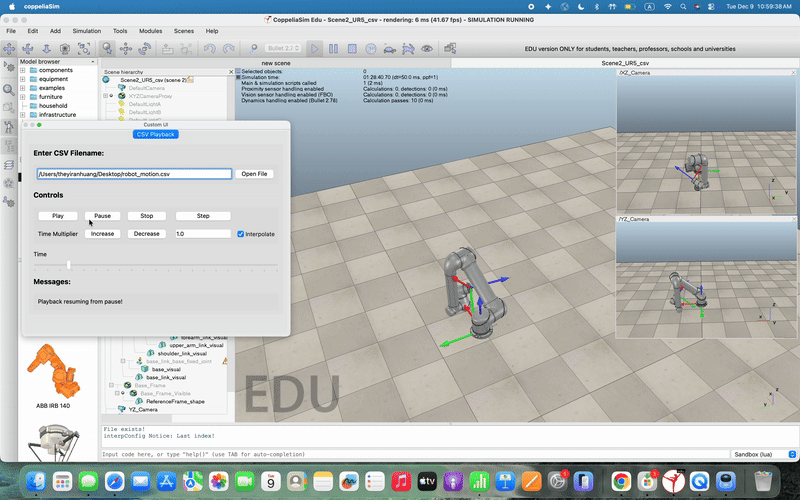The height and width of the screenshot is (500, 800).
Task: Click the scene hierarchy horizontal scrollbar
Action: 138,418
